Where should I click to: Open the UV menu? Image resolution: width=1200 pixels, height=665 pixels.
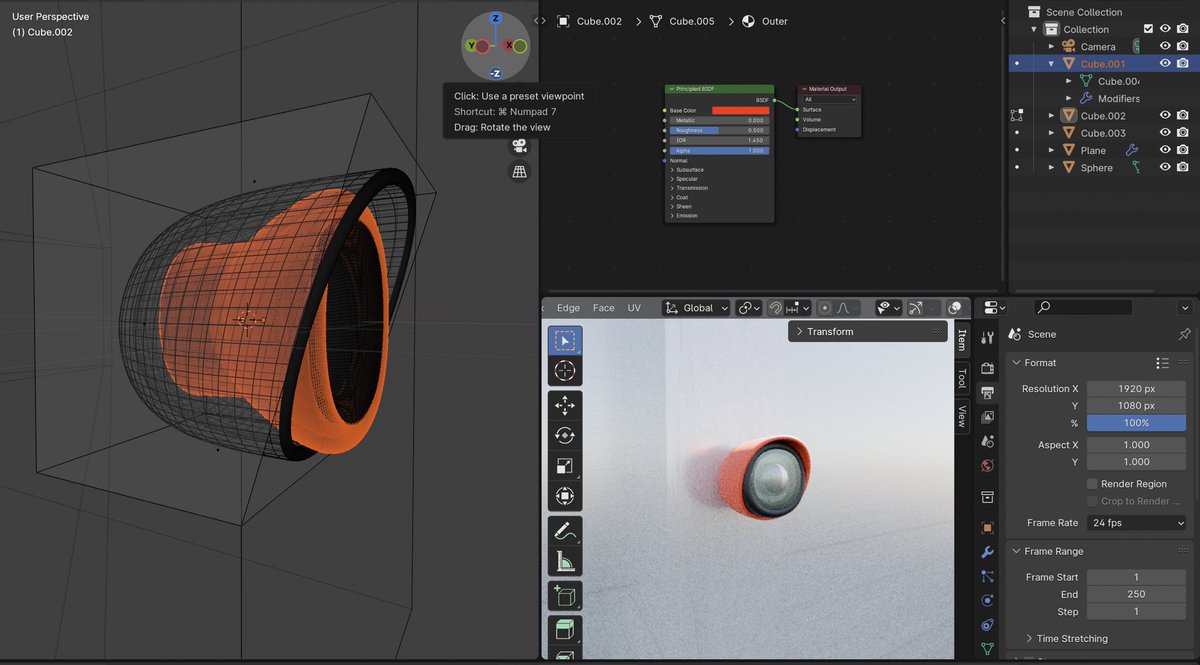pos(634,308)
